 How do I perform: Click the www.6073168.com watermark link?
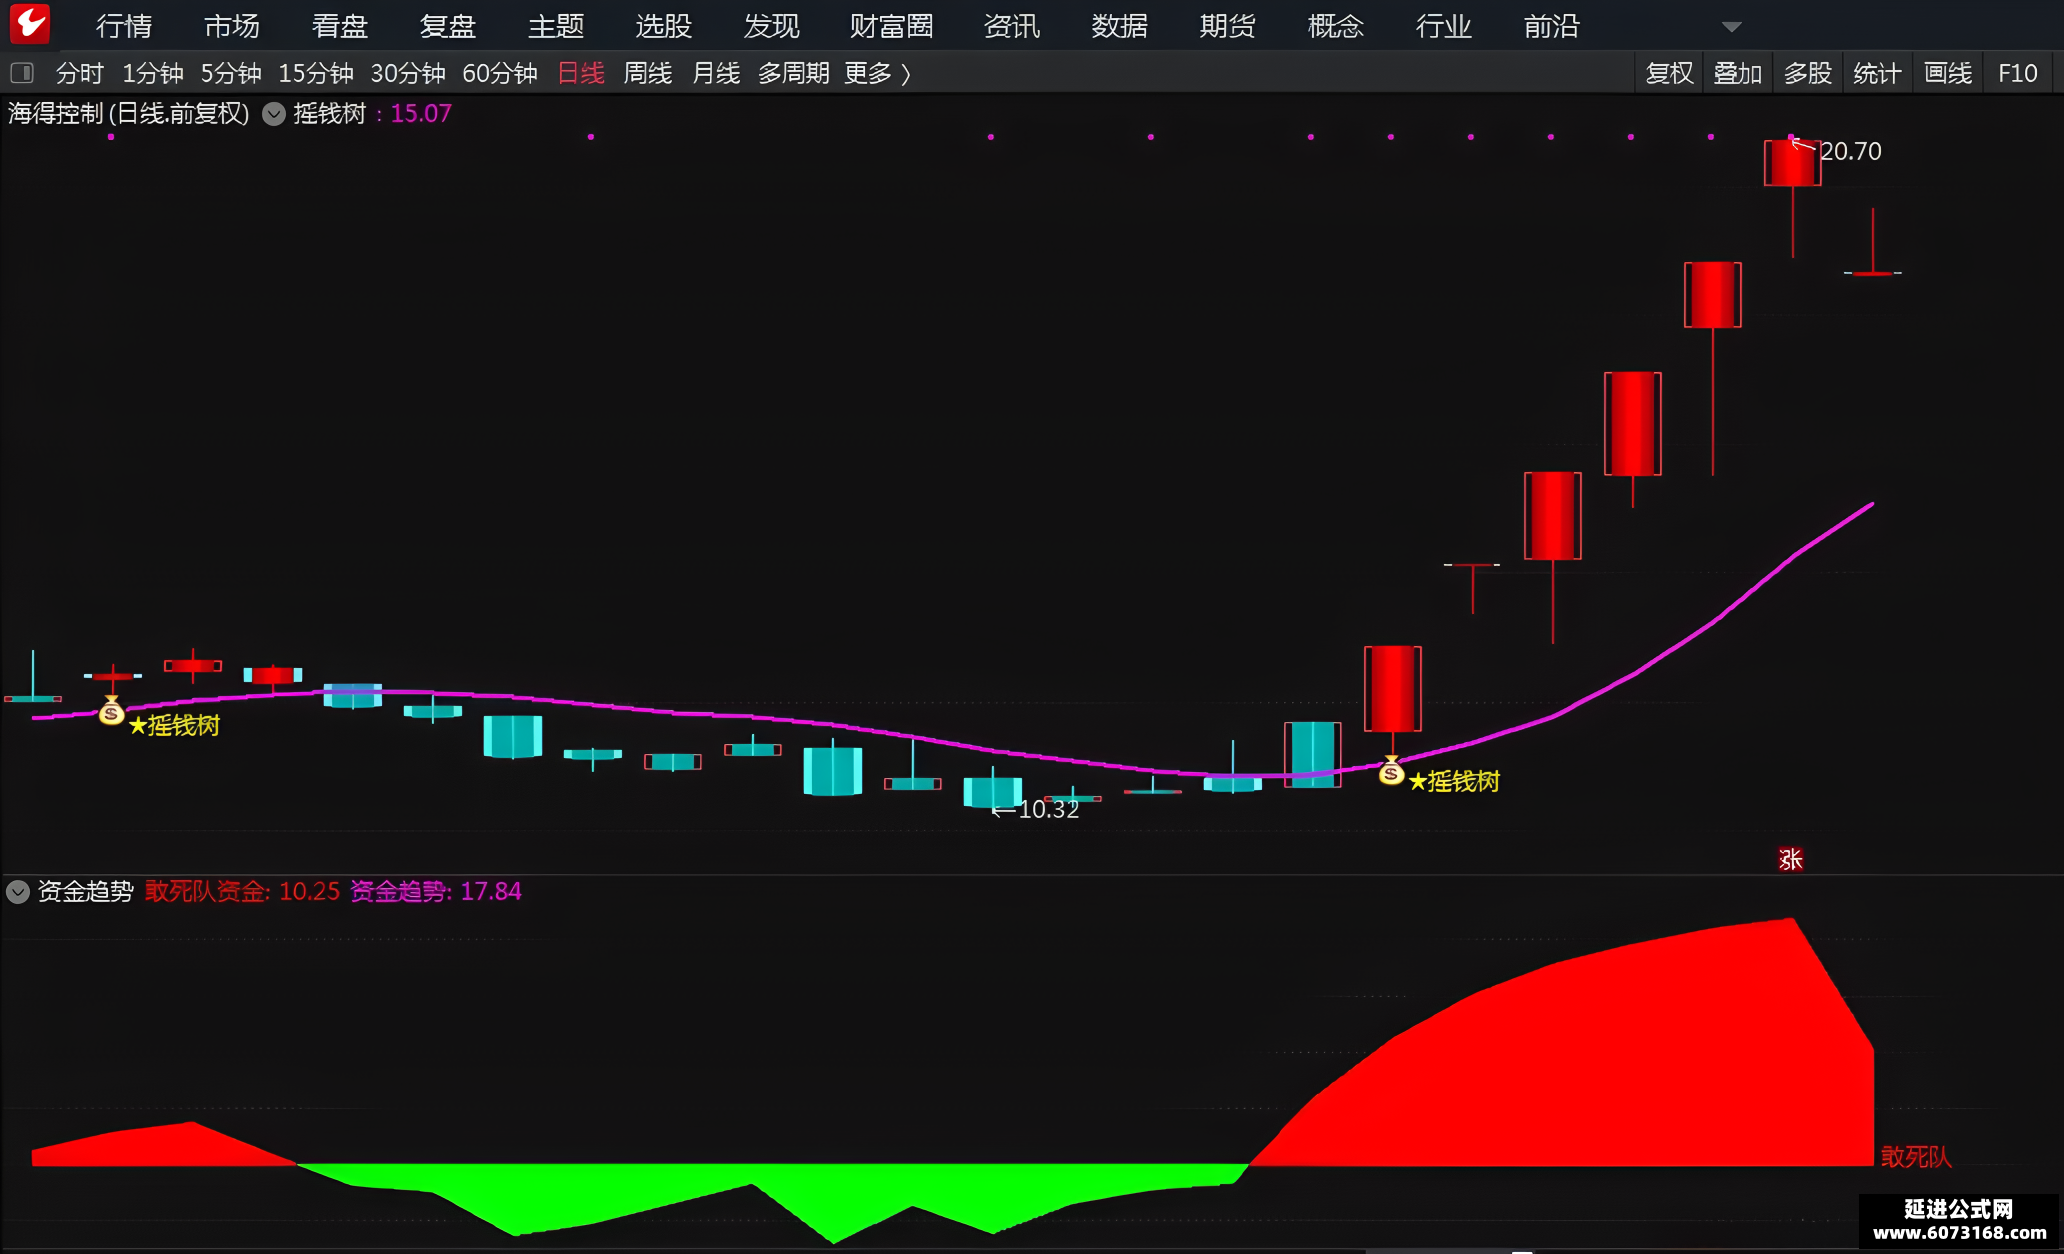tap(1959, 1233)
